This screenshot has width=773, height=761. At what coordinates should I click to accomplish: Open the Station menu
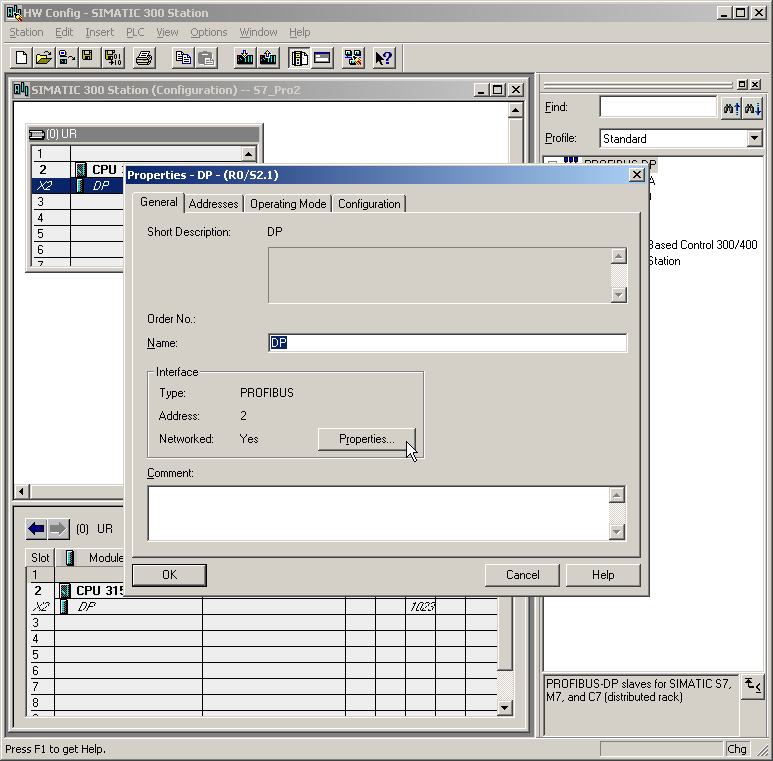[27, 32]
